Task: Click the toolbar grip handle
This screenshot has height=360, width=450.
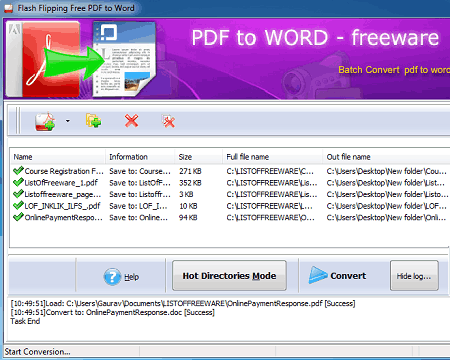Action: (x=18, y=121)
